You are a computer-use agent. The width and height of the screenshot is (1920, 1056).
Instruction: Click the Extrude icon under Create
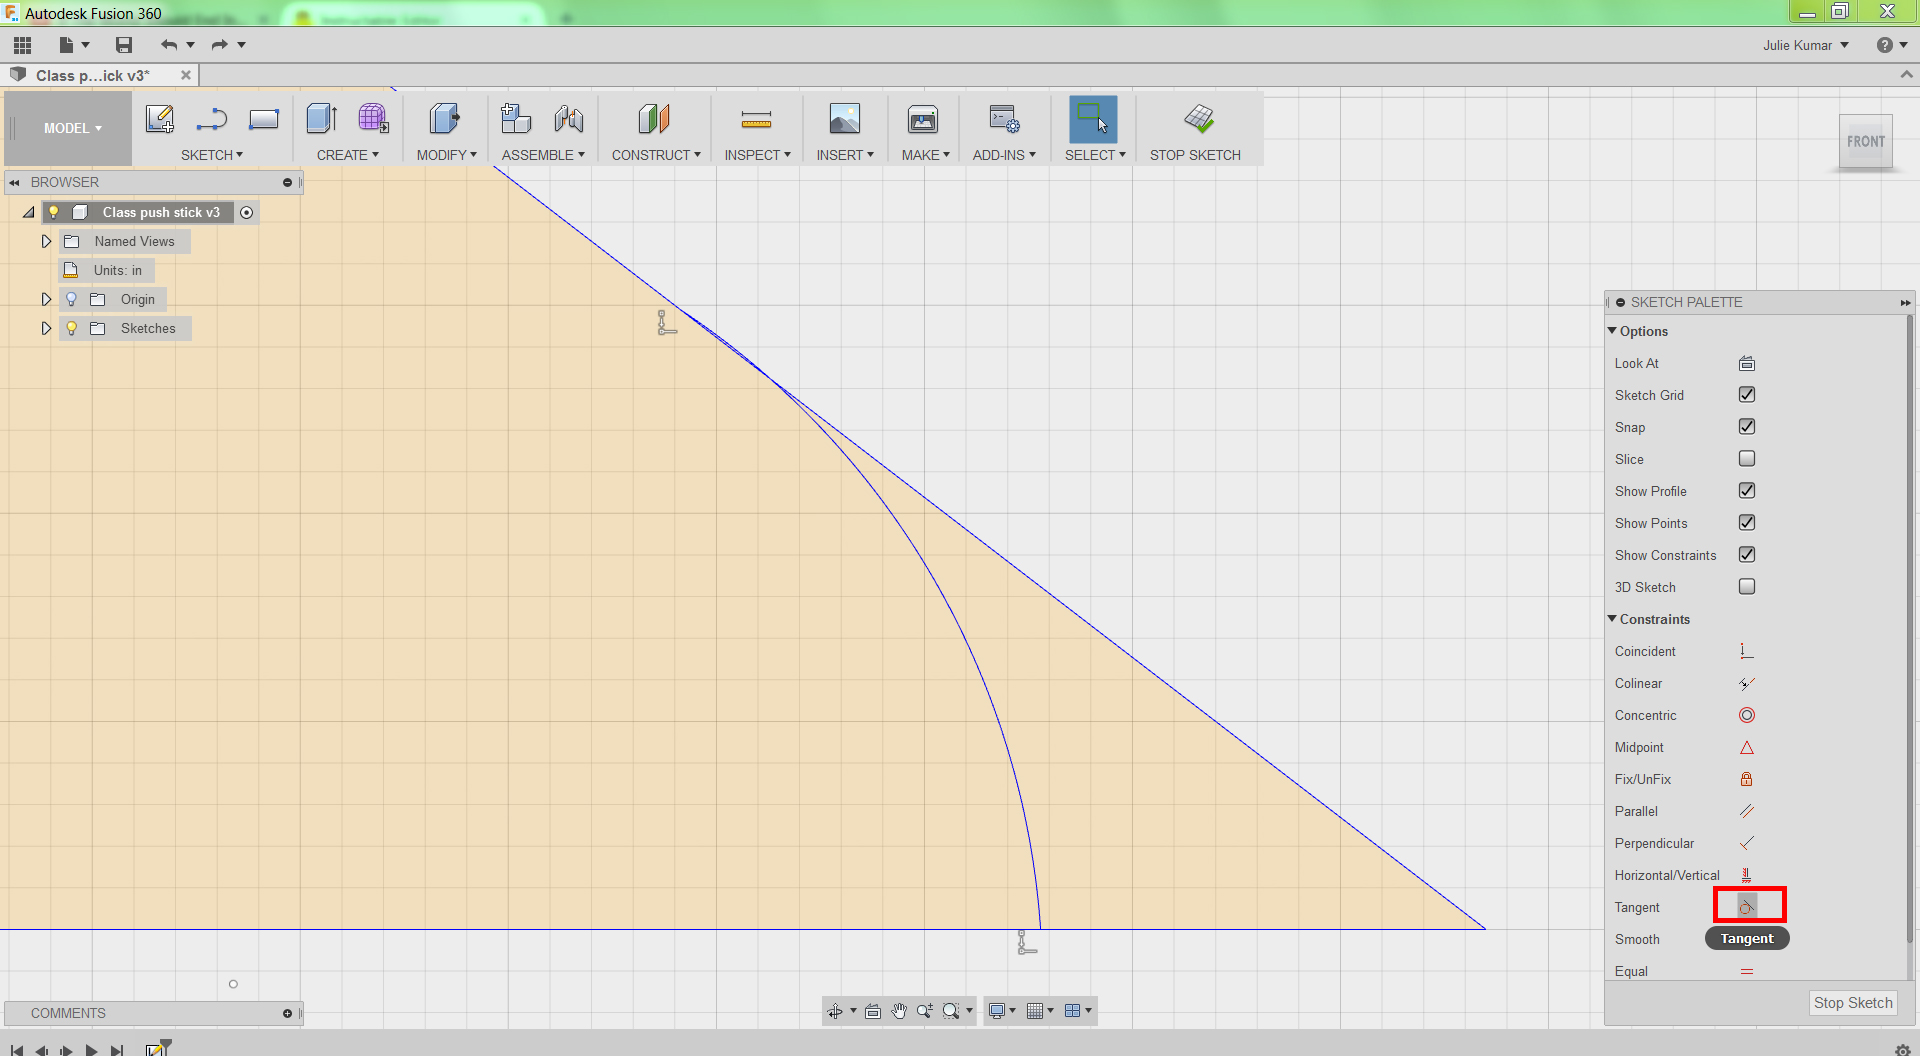[322, 120]
